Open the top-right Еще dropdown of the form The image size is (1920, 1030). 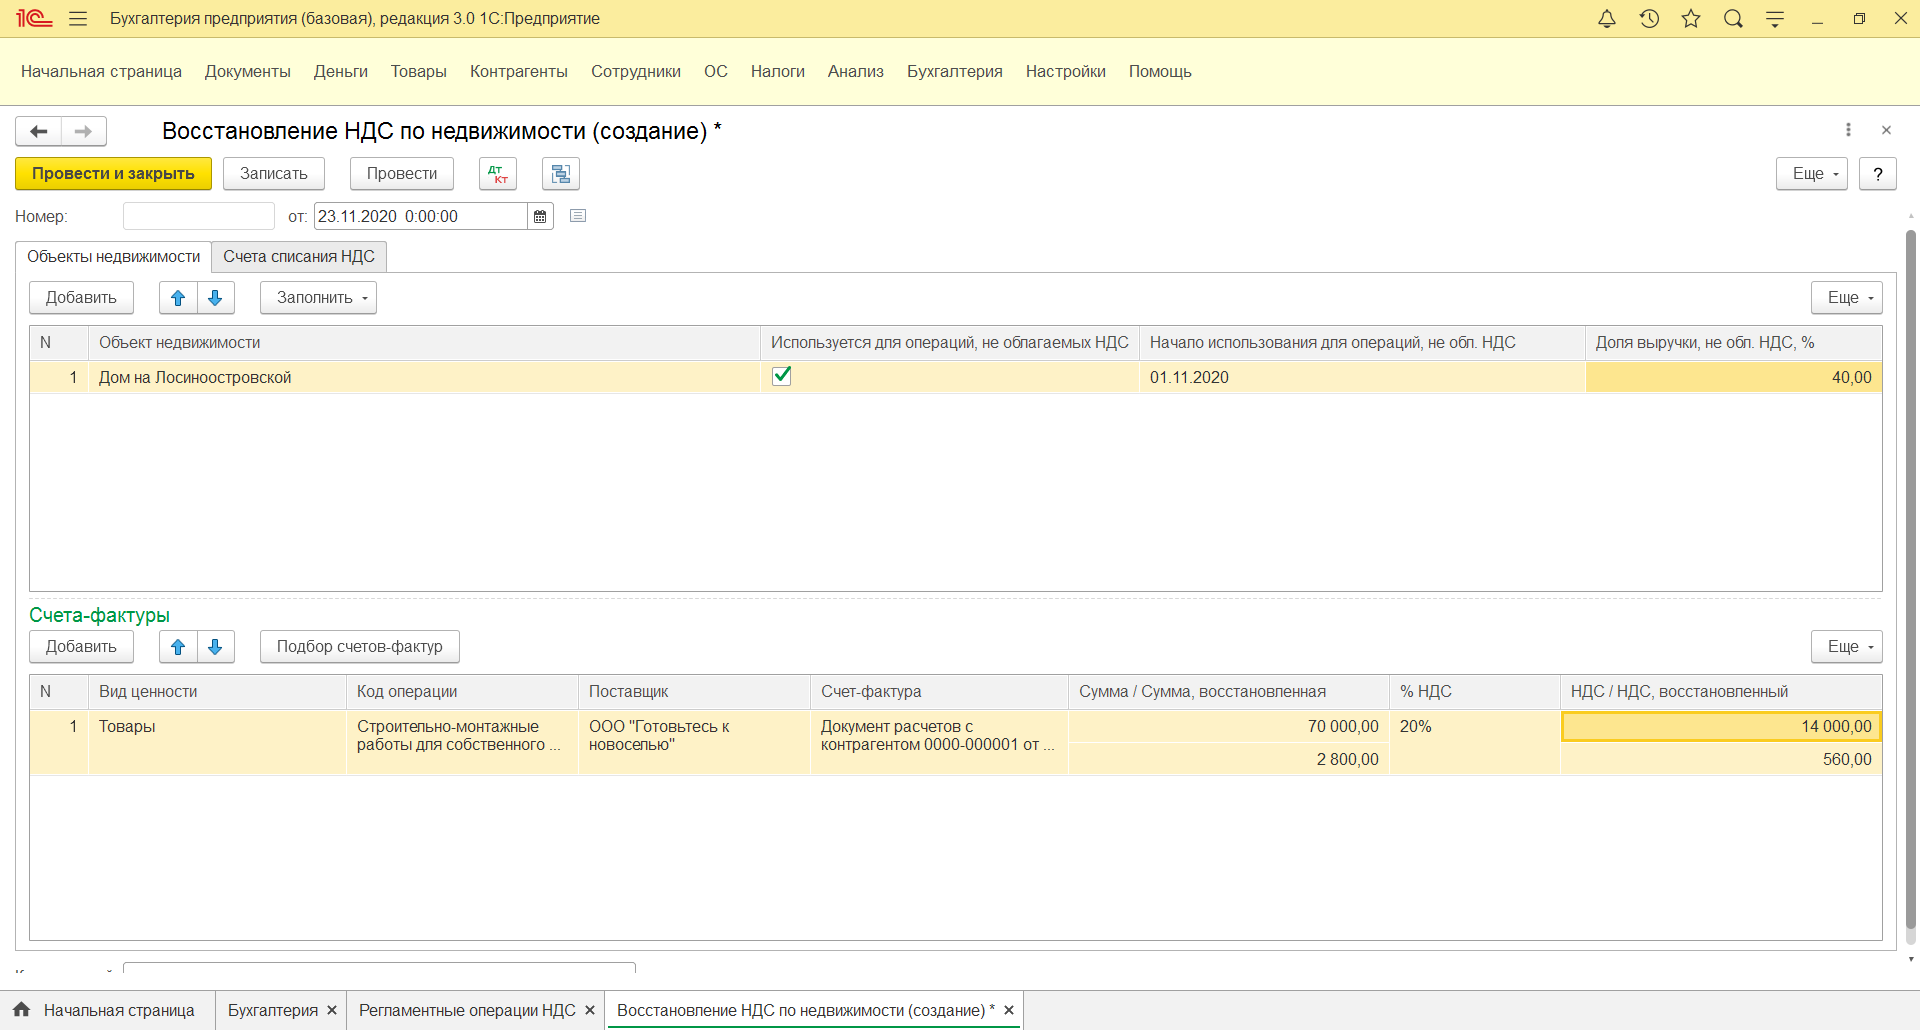1812,174
